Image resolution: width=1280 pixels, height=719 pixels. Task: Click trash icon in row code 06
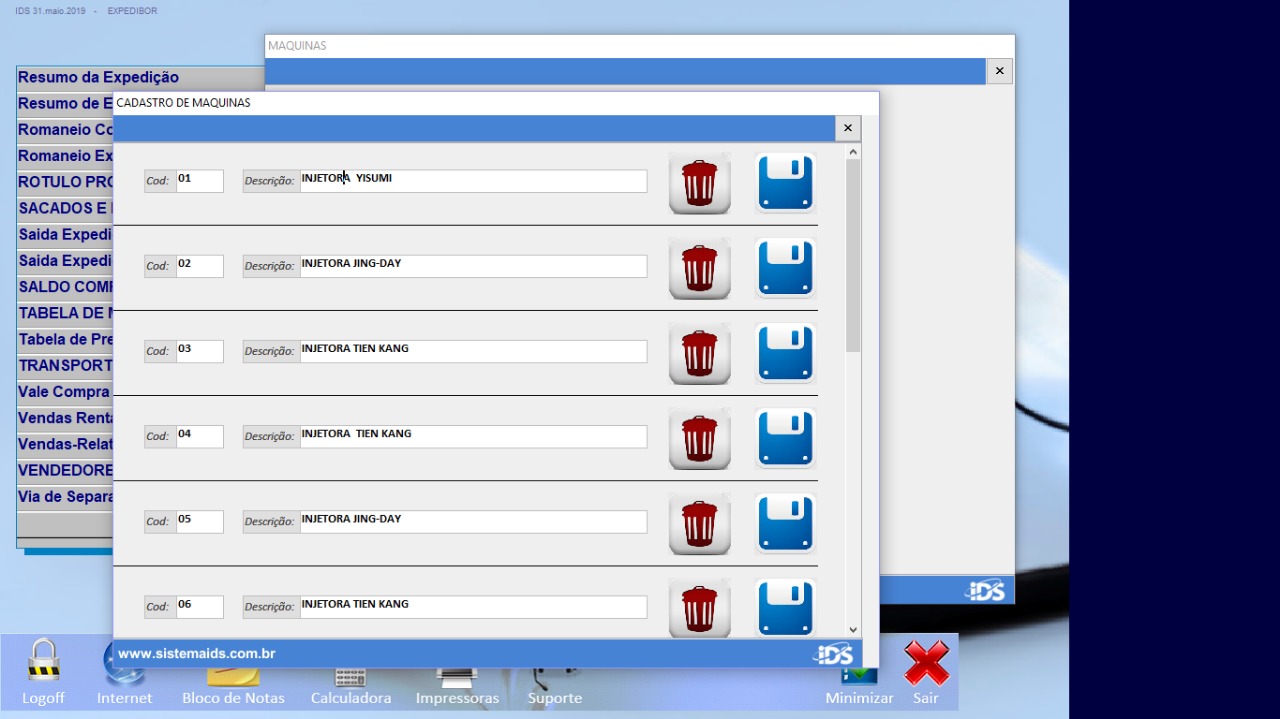[x=700, y=607]
